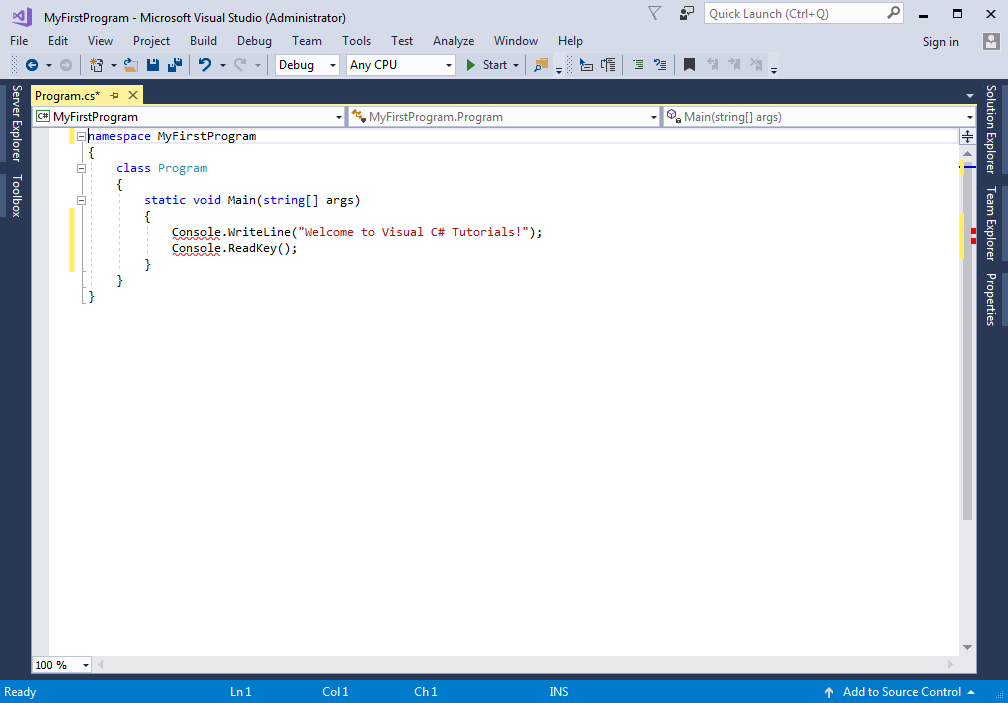Viewport: 1008px width, 703px height.
Task: Click the Sign in link
Action: click(x=940, y=42)
